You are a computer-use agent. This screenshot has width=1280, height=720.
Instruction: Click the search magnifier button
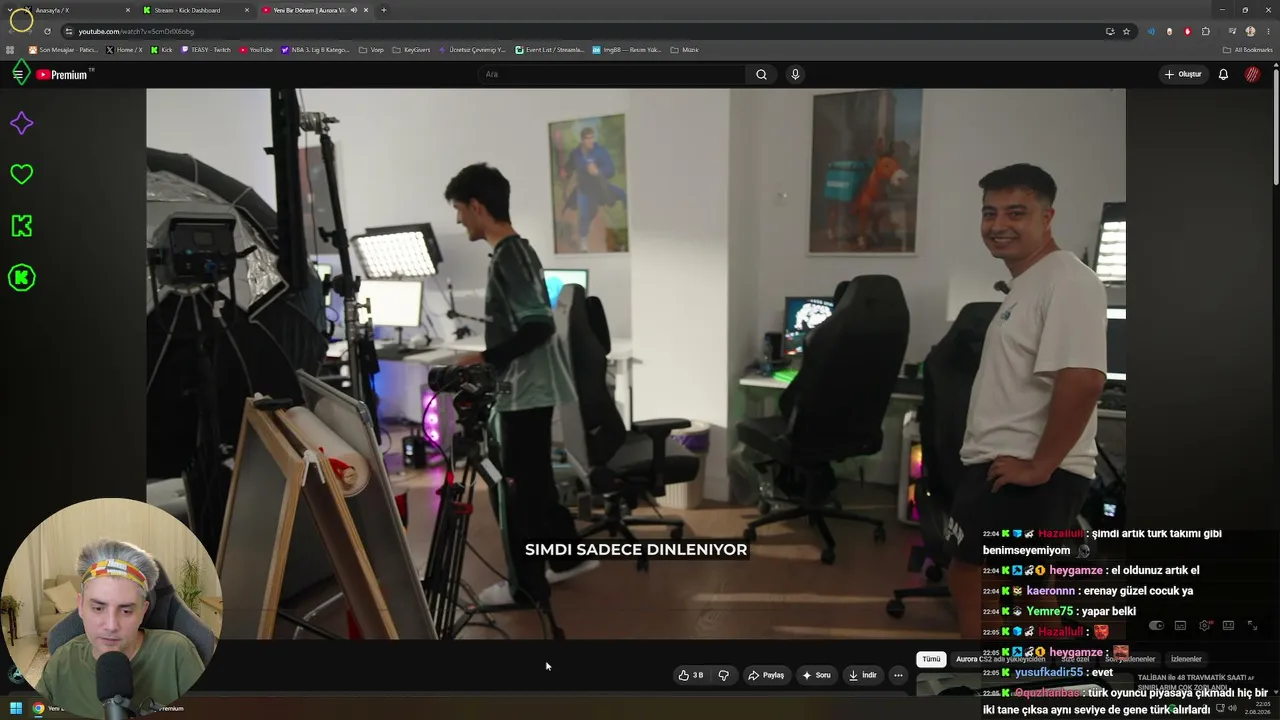tap(761, 74)
